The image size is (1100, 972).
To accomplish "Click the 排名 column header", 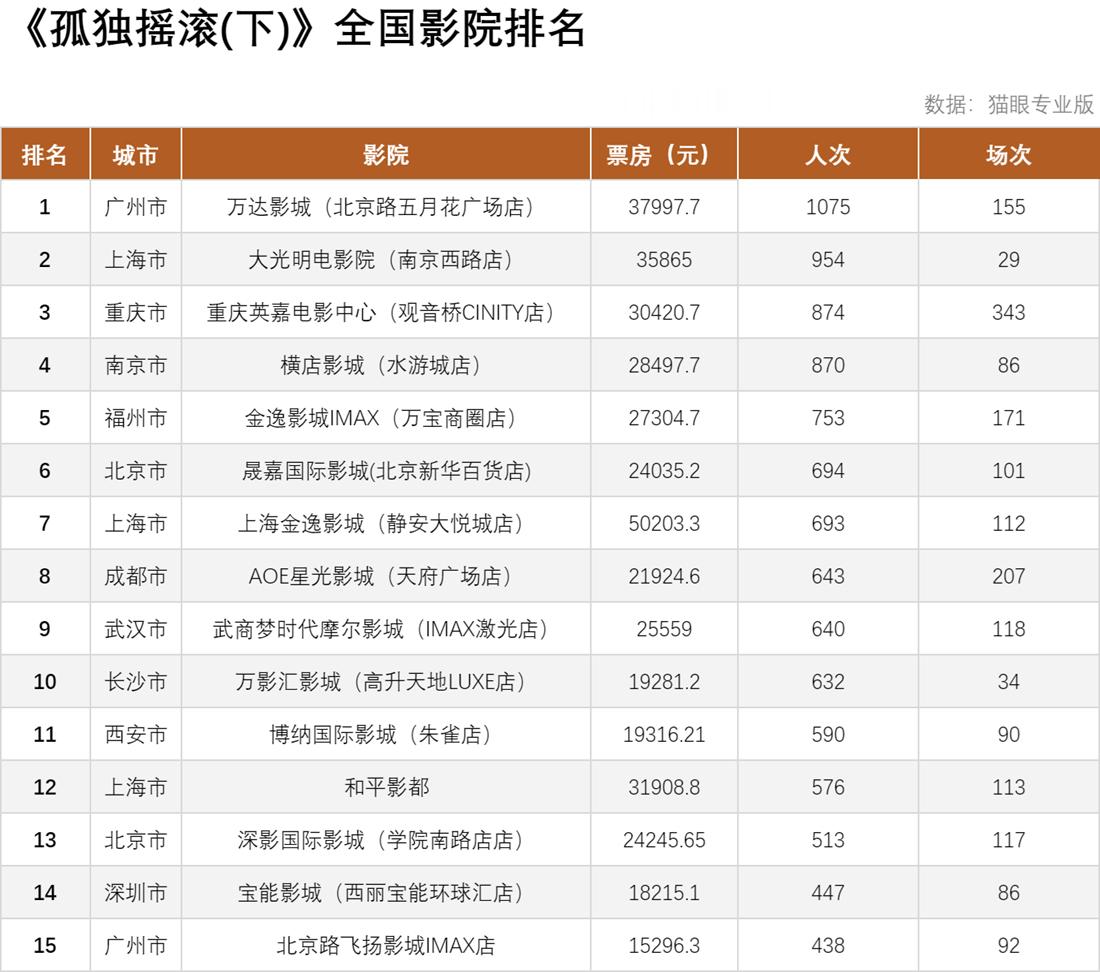I will point(45,154).
